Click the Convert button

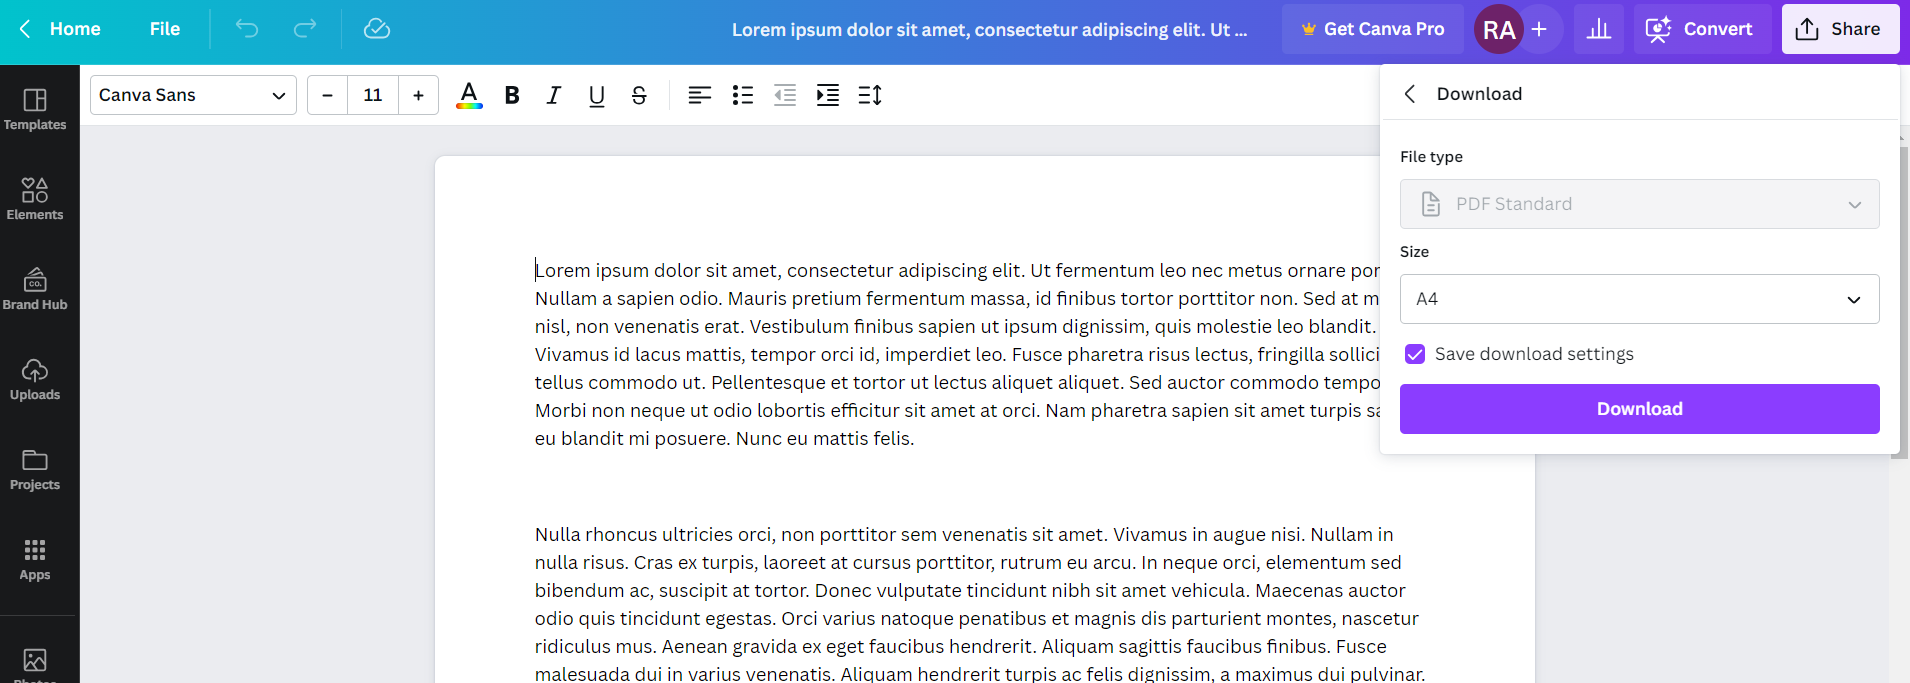click(1703, 29)
